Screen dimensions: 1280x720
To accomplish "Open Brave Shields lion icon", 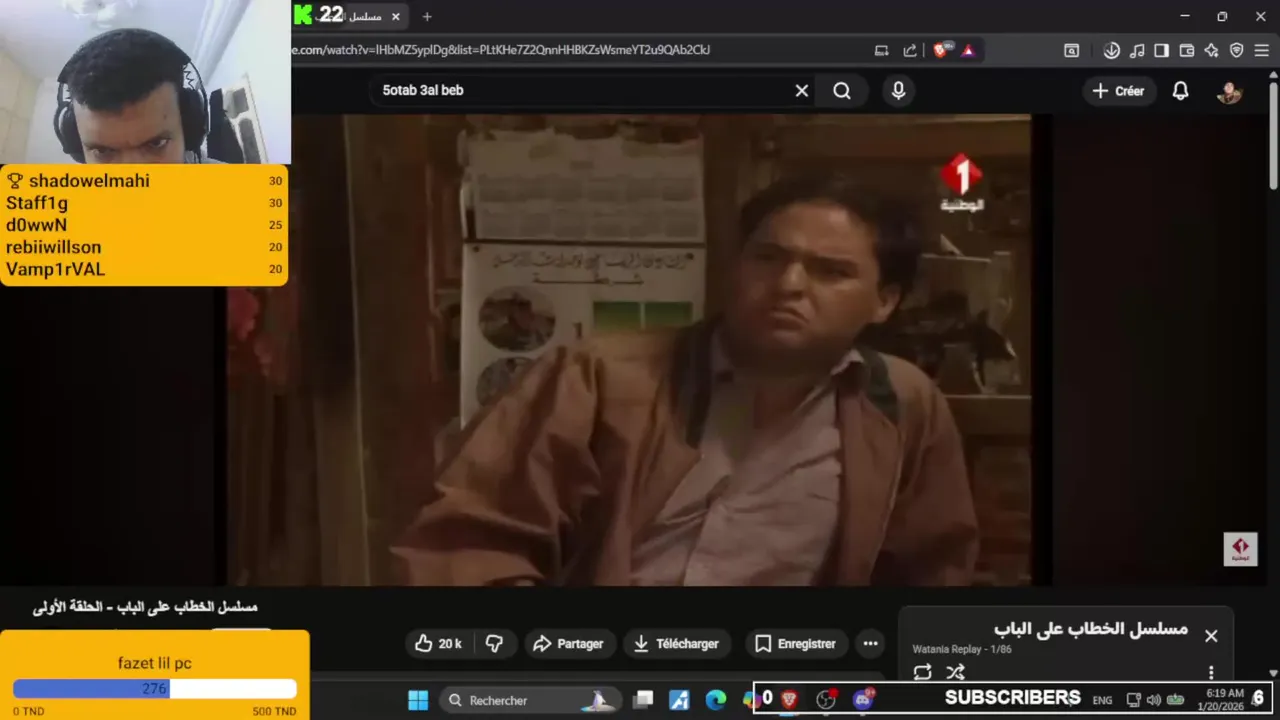I will coord(940,50).
